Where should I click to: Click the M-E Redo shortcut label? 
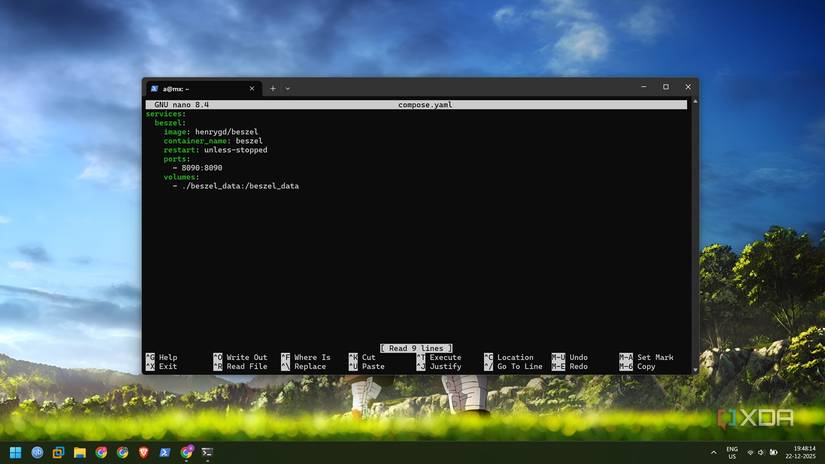click(570, 366)
